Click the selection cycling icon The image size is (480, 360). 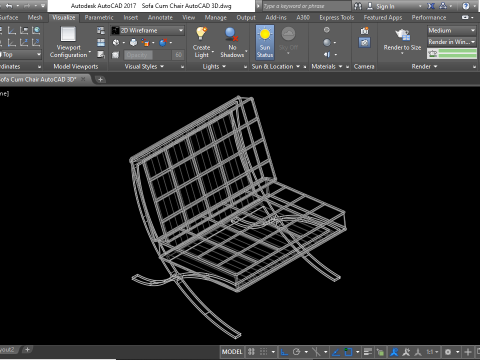(x=380, y=352)
